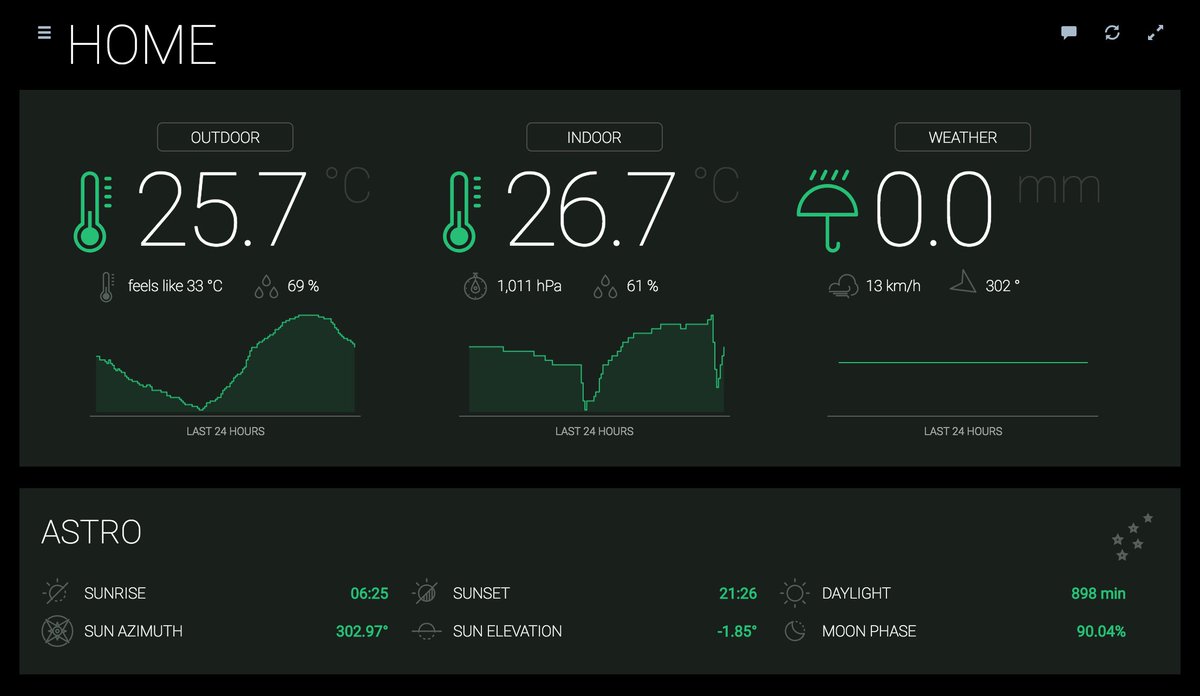1200x696 pixels.
Task: Click the outdoor humidity value 69 %
Action: (303, 286)
